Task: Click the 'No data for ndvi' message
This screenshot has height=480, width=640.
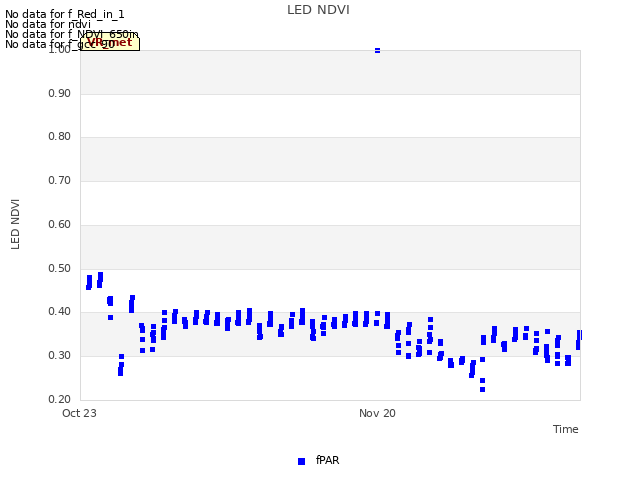Action: [x=48, y=24]
